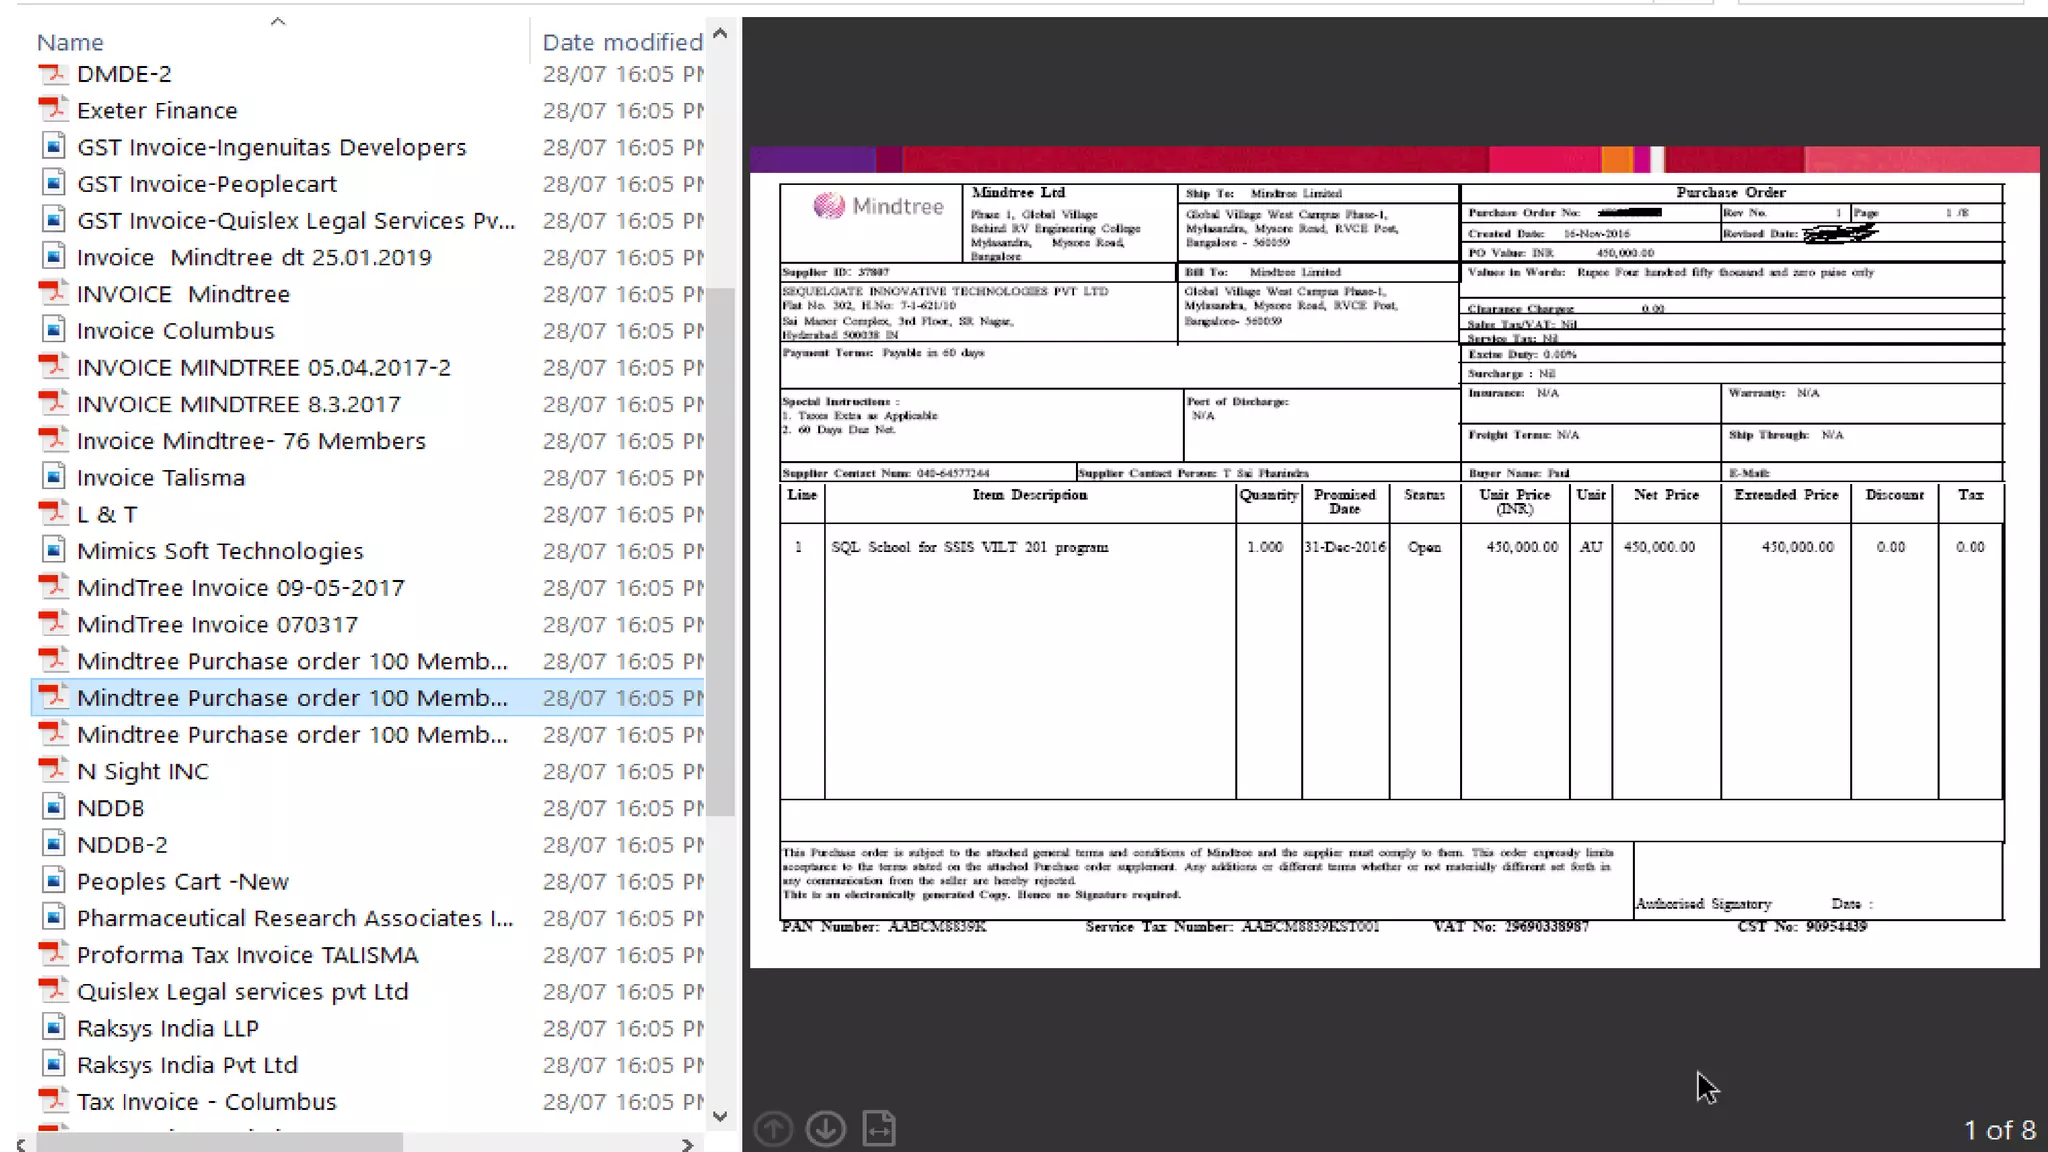Click PDF icon beside N Sight INC
The height and width of the screenshot is (1152, 2048).
pos(53,771)
